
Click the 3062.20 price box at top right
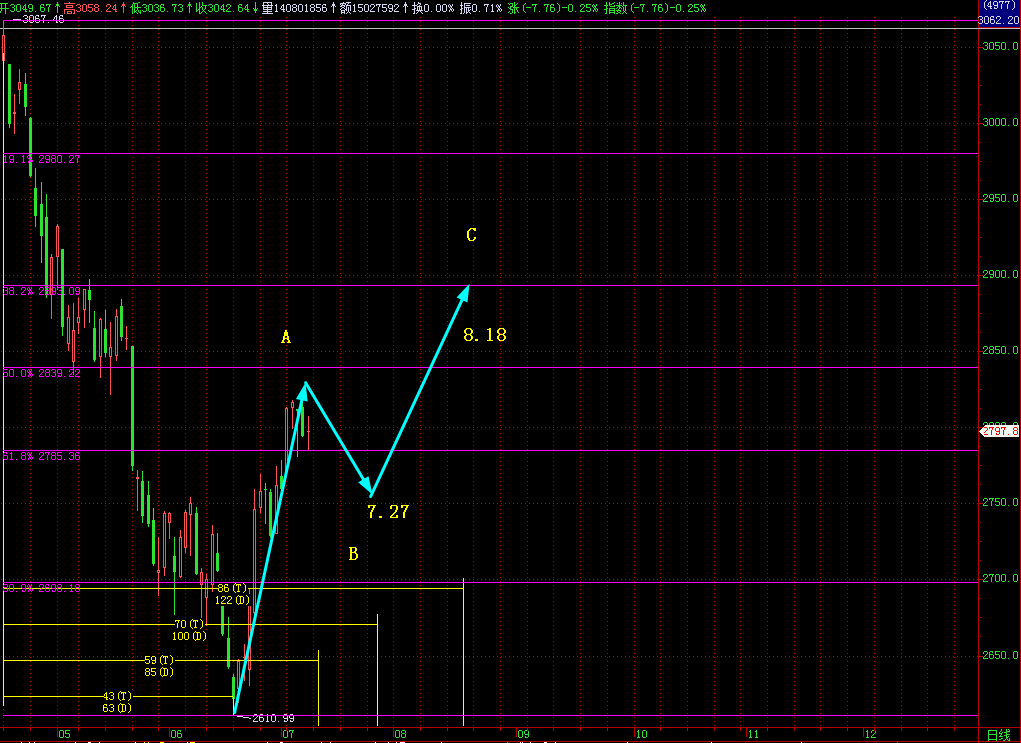998,19
